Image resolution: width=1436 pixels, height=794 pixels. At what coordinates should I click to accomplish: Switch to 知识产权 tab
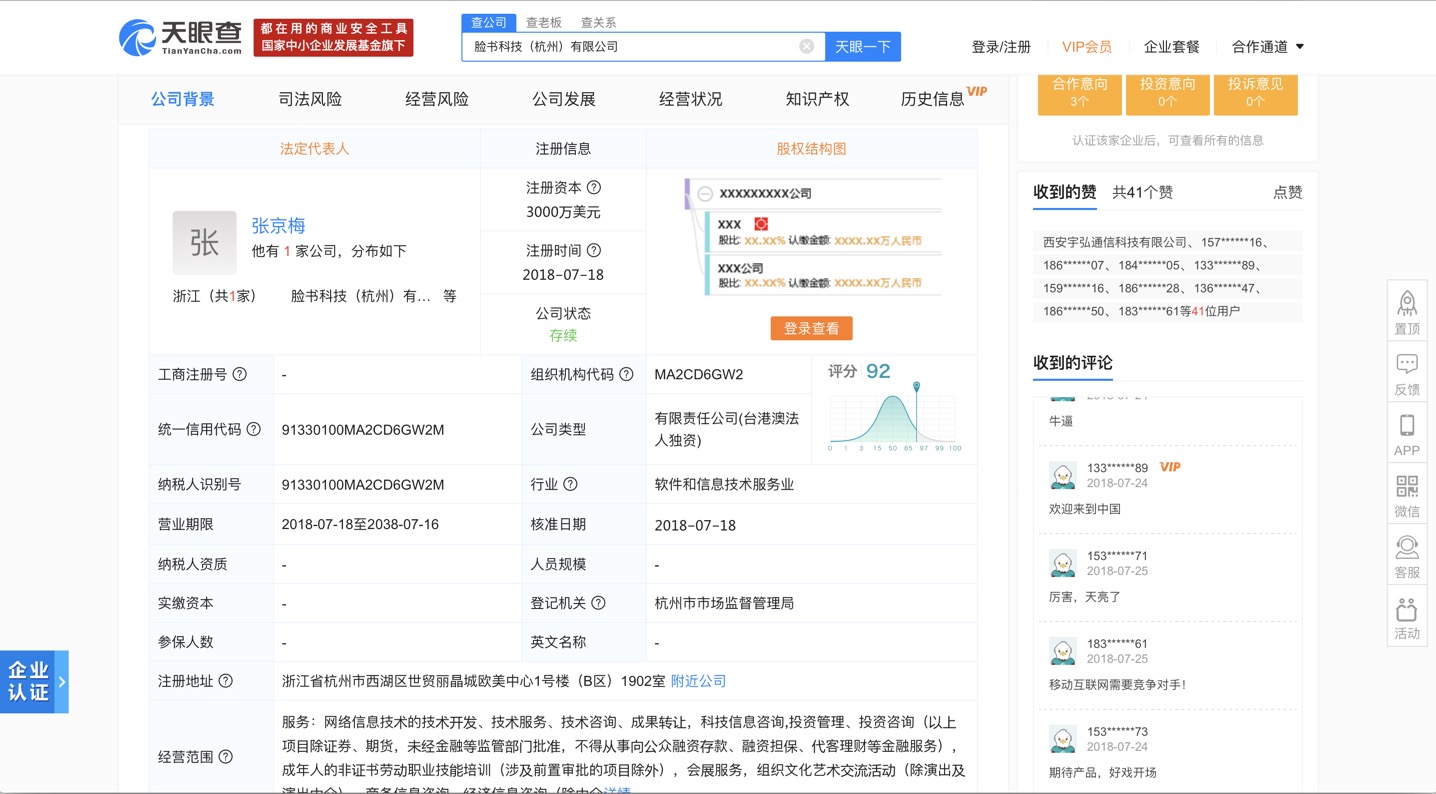coord(817,99)
